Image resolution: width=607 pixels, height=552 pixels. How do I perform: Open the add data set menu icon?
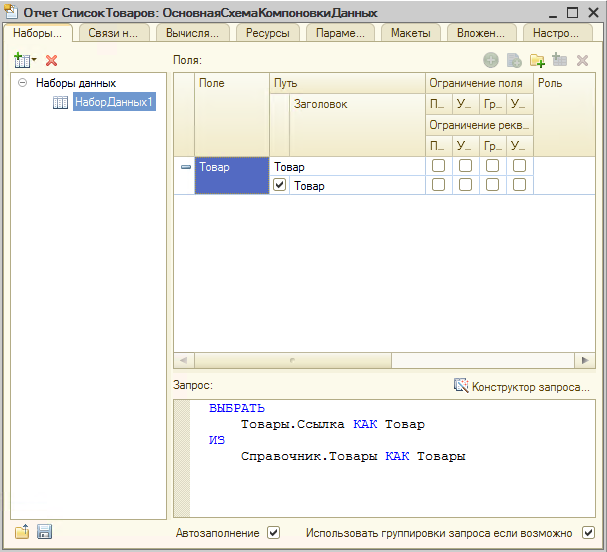point(24,61)
